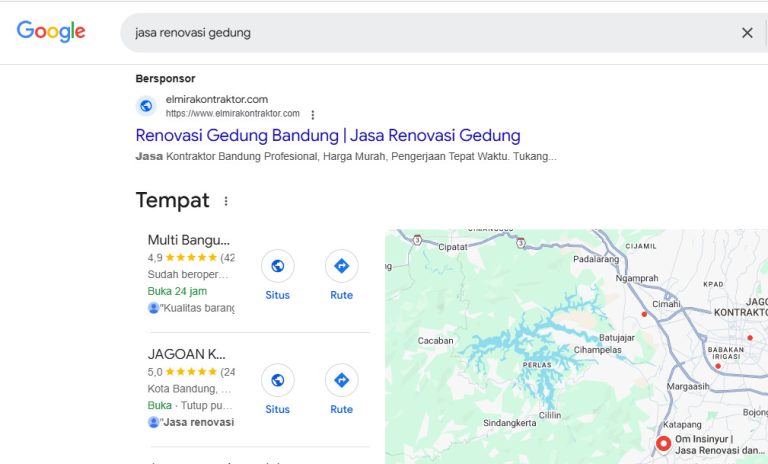The height and width of the screenshot is (464, 768).
Task: Select the Multi Bangu... place listing
Action: 189,240
